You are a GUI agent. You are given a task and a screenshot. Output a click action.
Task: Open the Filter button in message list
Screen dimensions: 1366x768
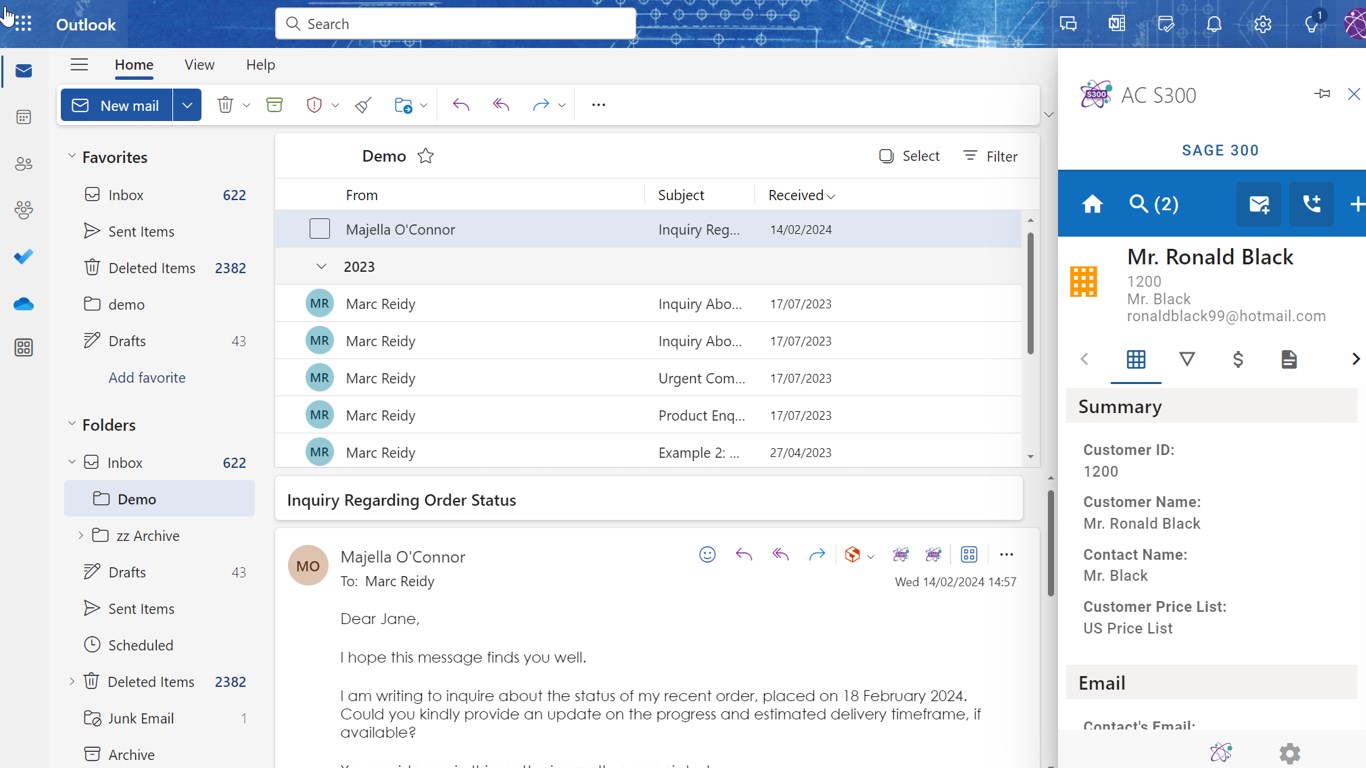pyautogui.click(x=990, y=156)
